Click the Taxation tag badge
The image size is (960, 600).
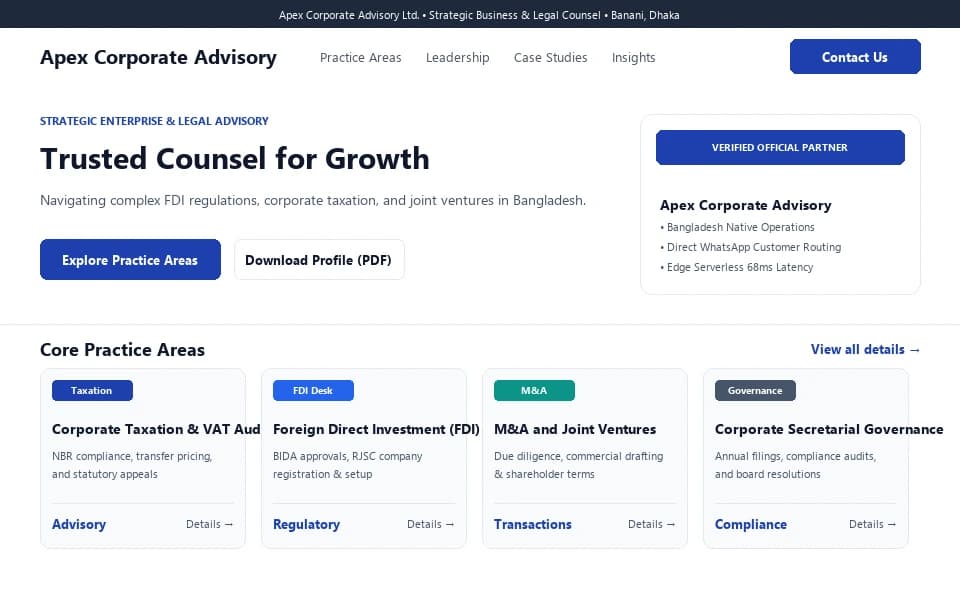click(x=92, y=391)
